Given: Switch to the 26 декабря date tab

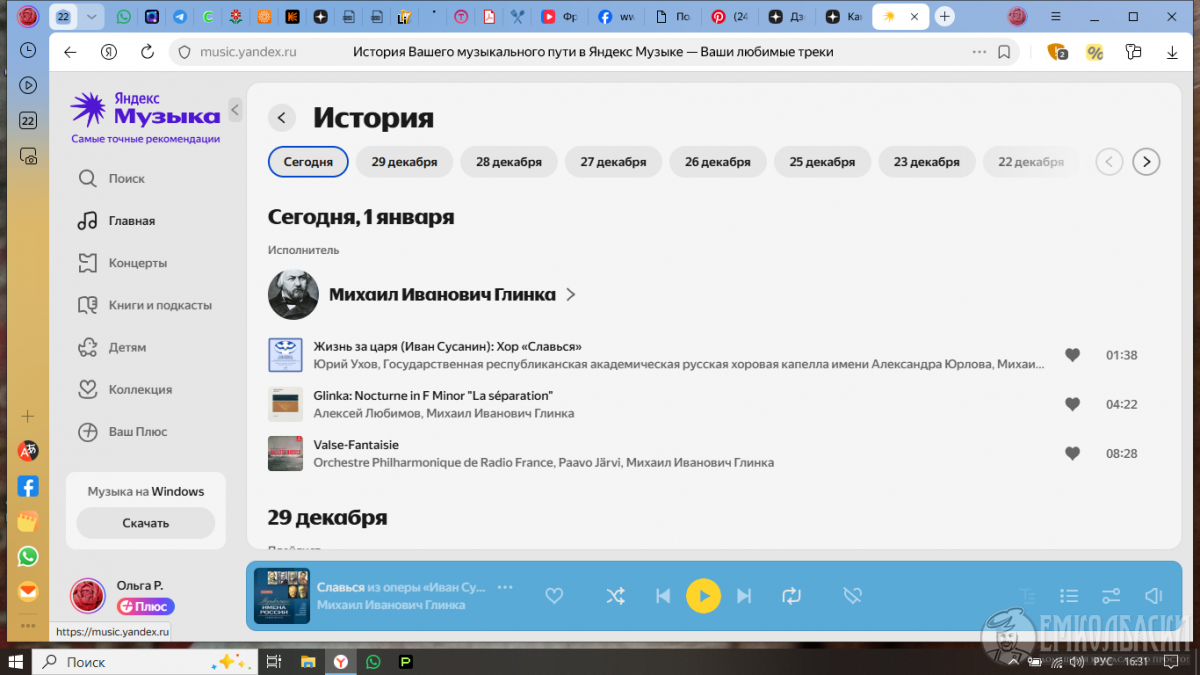Looking at the screenshot, I should click(717, 162).
